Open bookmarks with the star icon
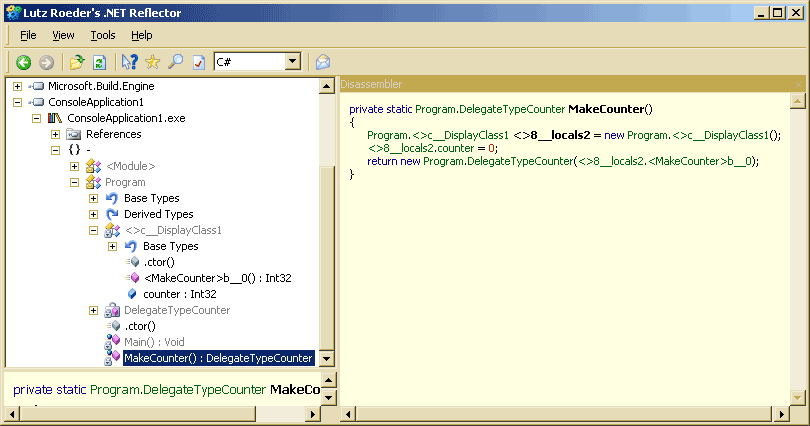Screen dimensions: 810x426 pos(153,62)
